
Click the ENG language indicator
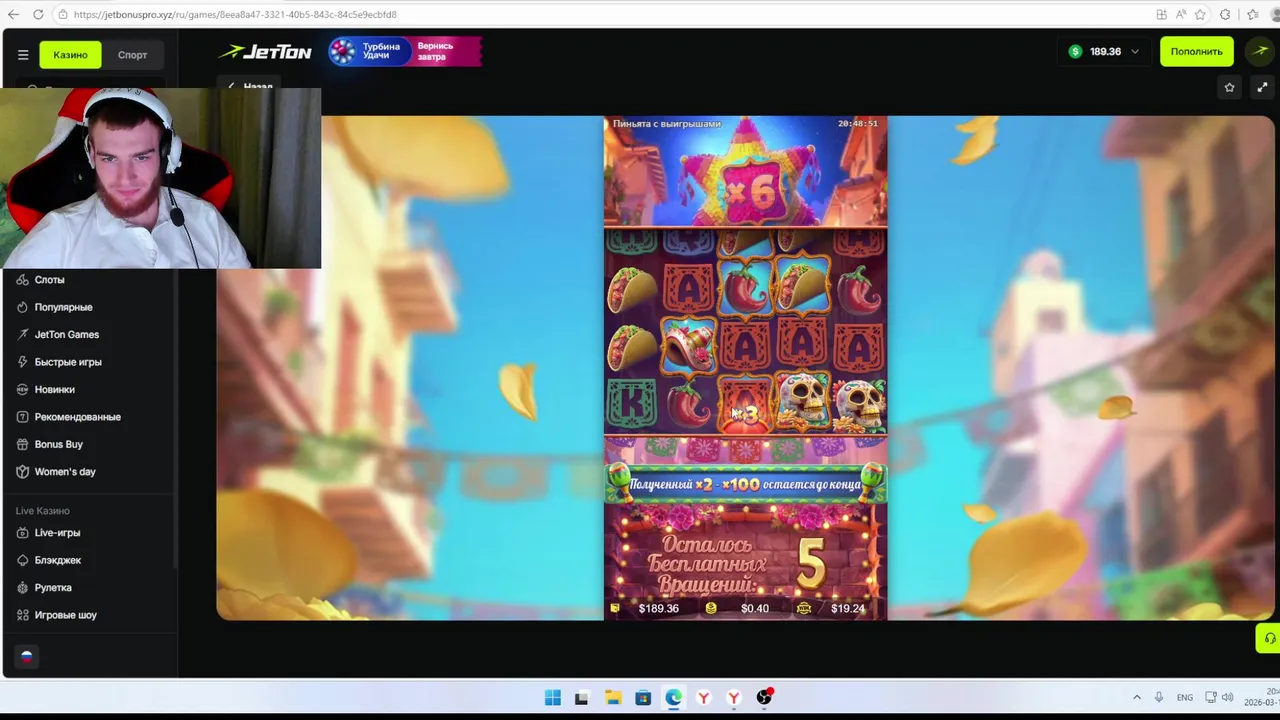tap(1185, 698)
